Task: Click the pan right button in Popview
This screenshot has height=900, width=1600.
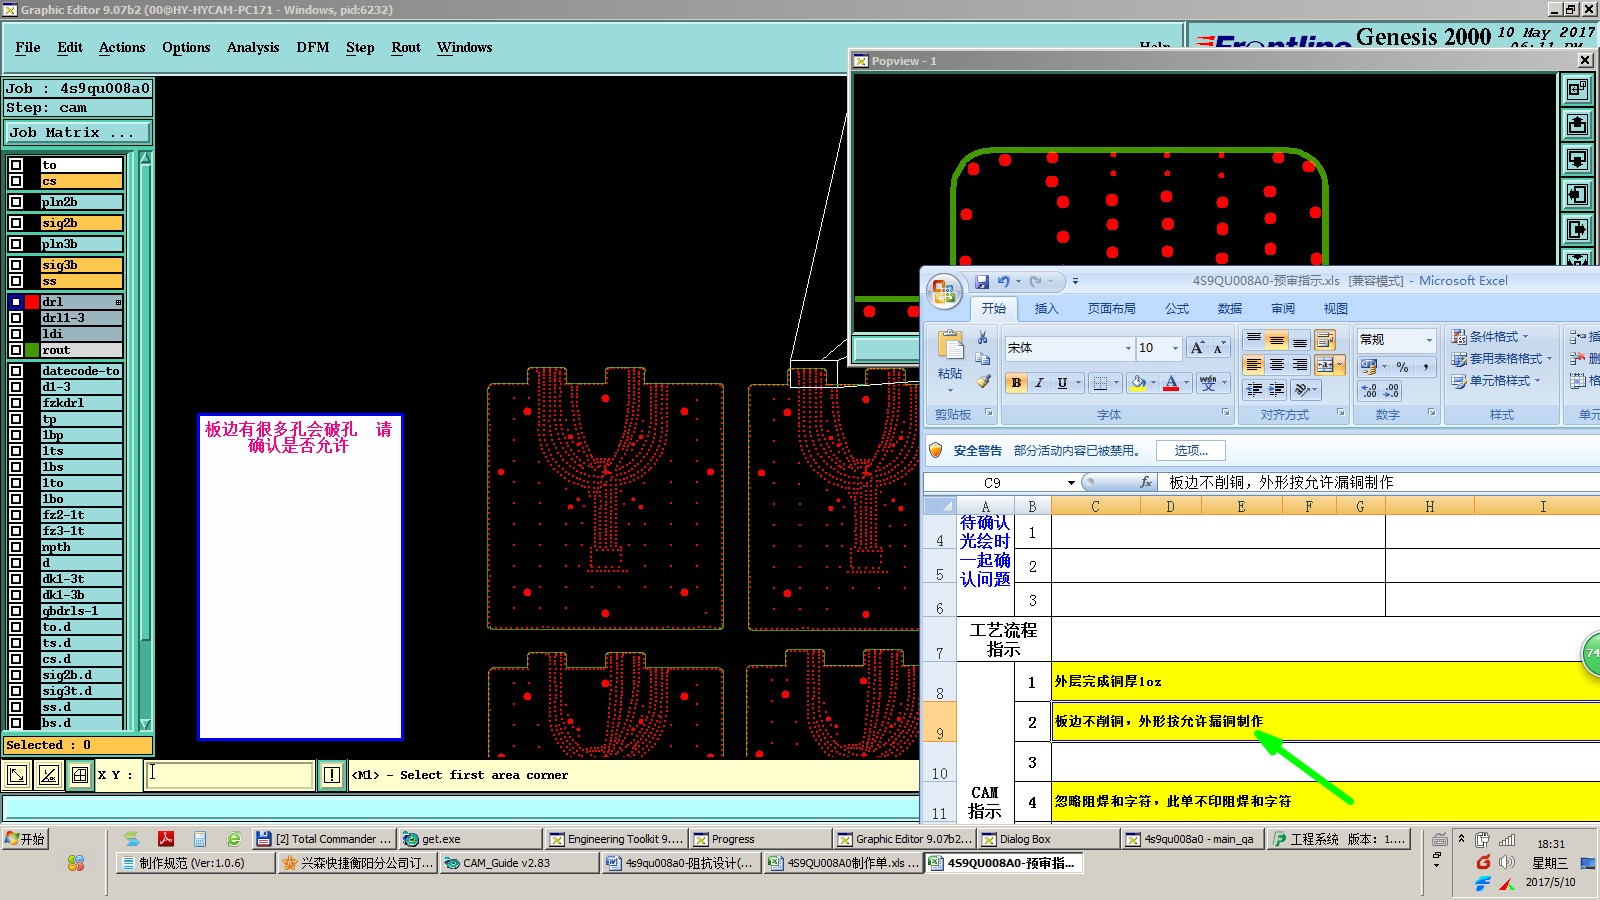Action: pyautogui.click(x=1577, y=229)
